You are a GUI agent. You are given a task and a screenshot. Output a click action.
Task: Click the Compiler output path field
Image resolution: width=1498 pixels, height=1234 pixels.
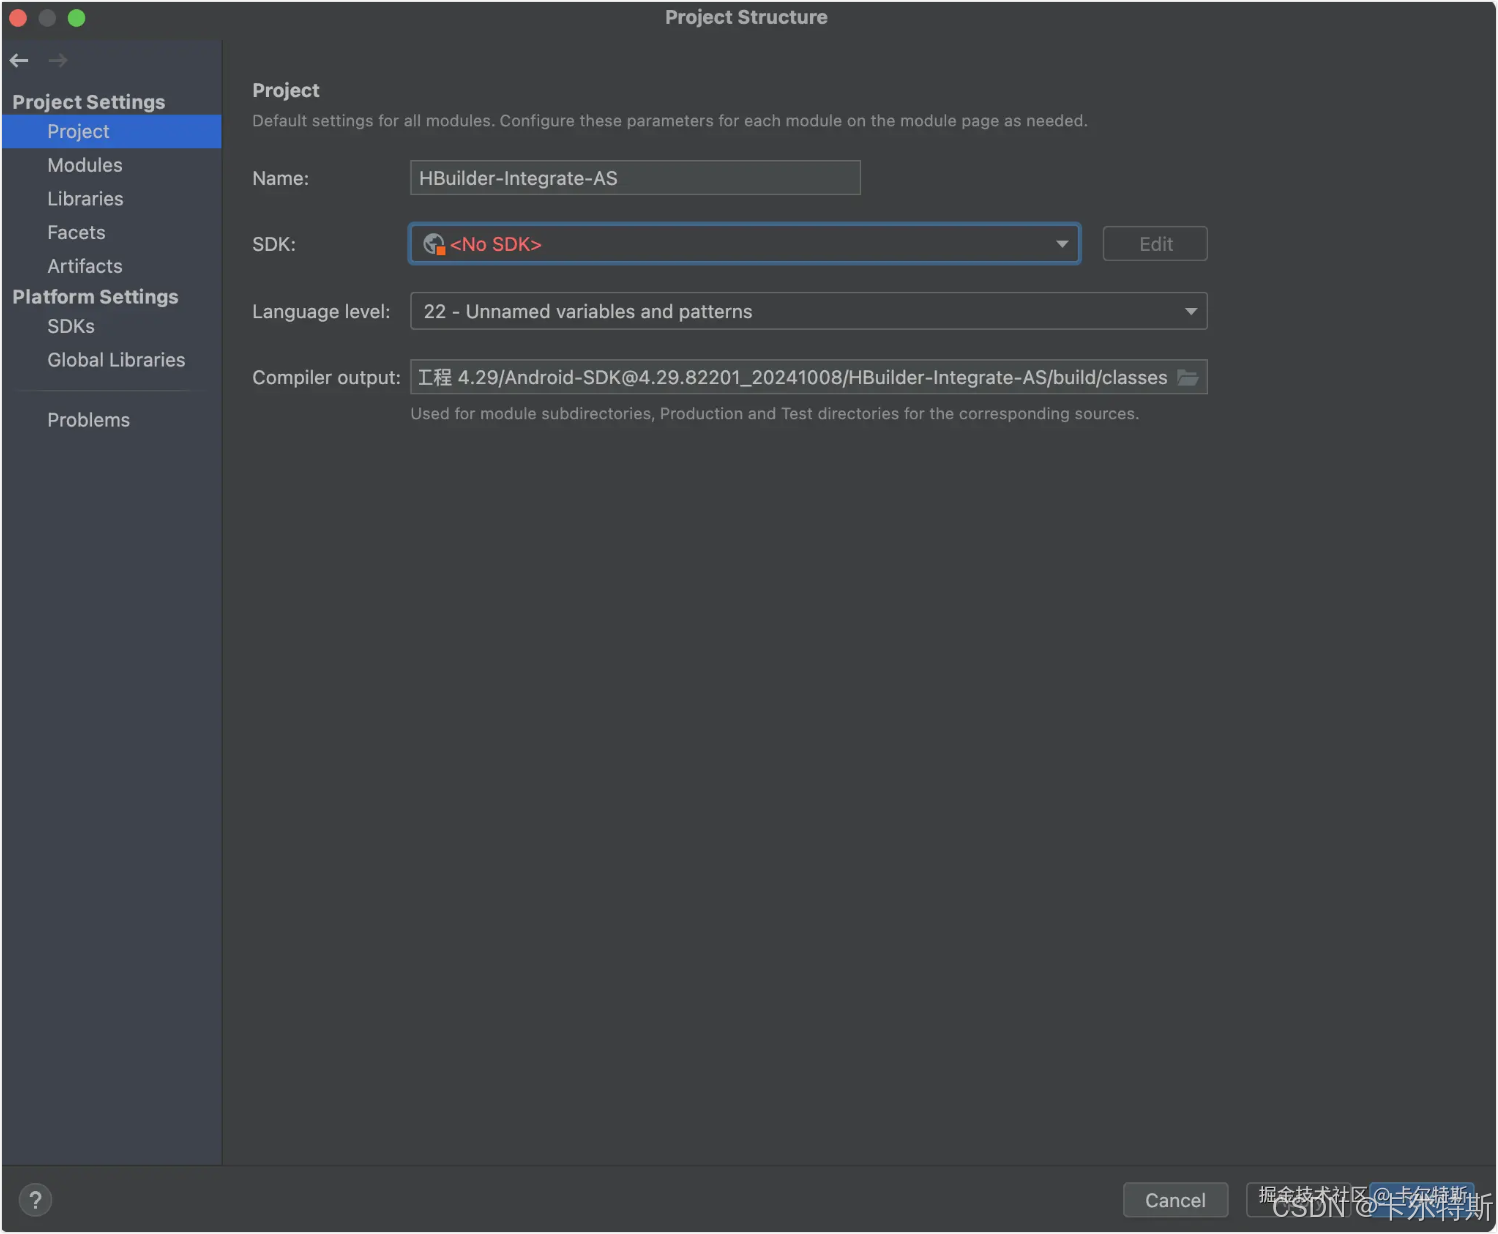[808, 377]
